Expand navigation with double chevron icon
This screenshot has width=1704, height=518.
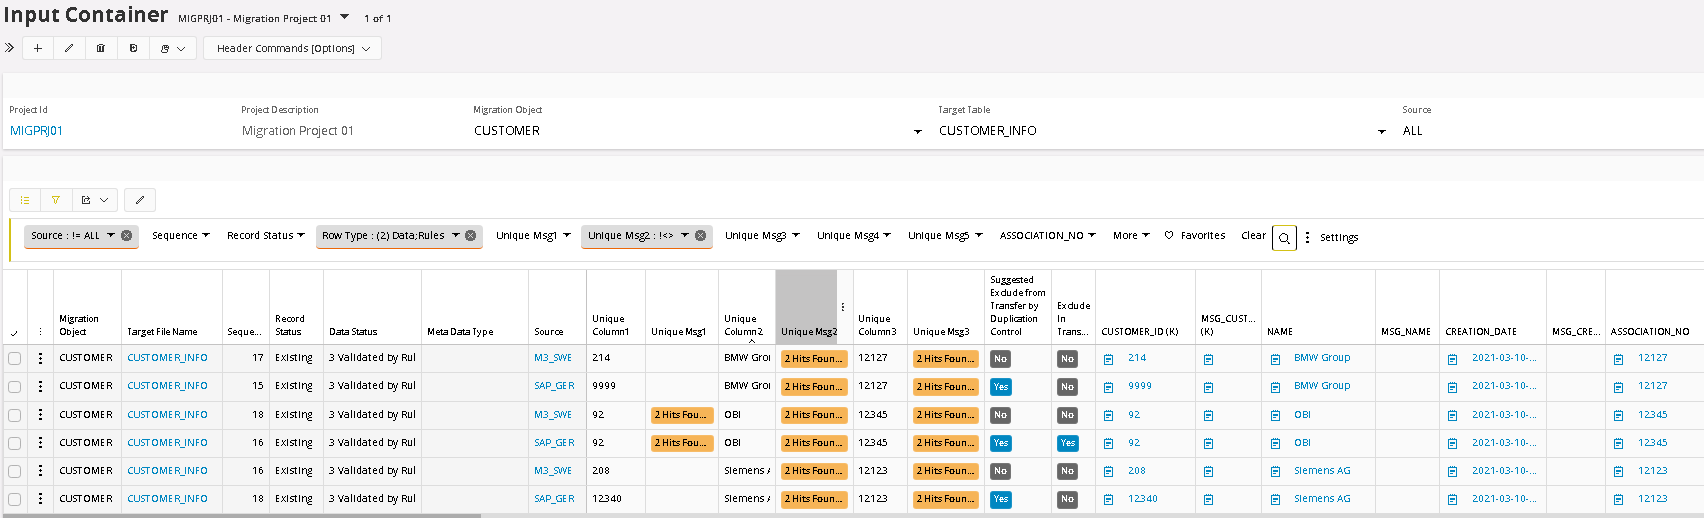click(x=10, y=48)
